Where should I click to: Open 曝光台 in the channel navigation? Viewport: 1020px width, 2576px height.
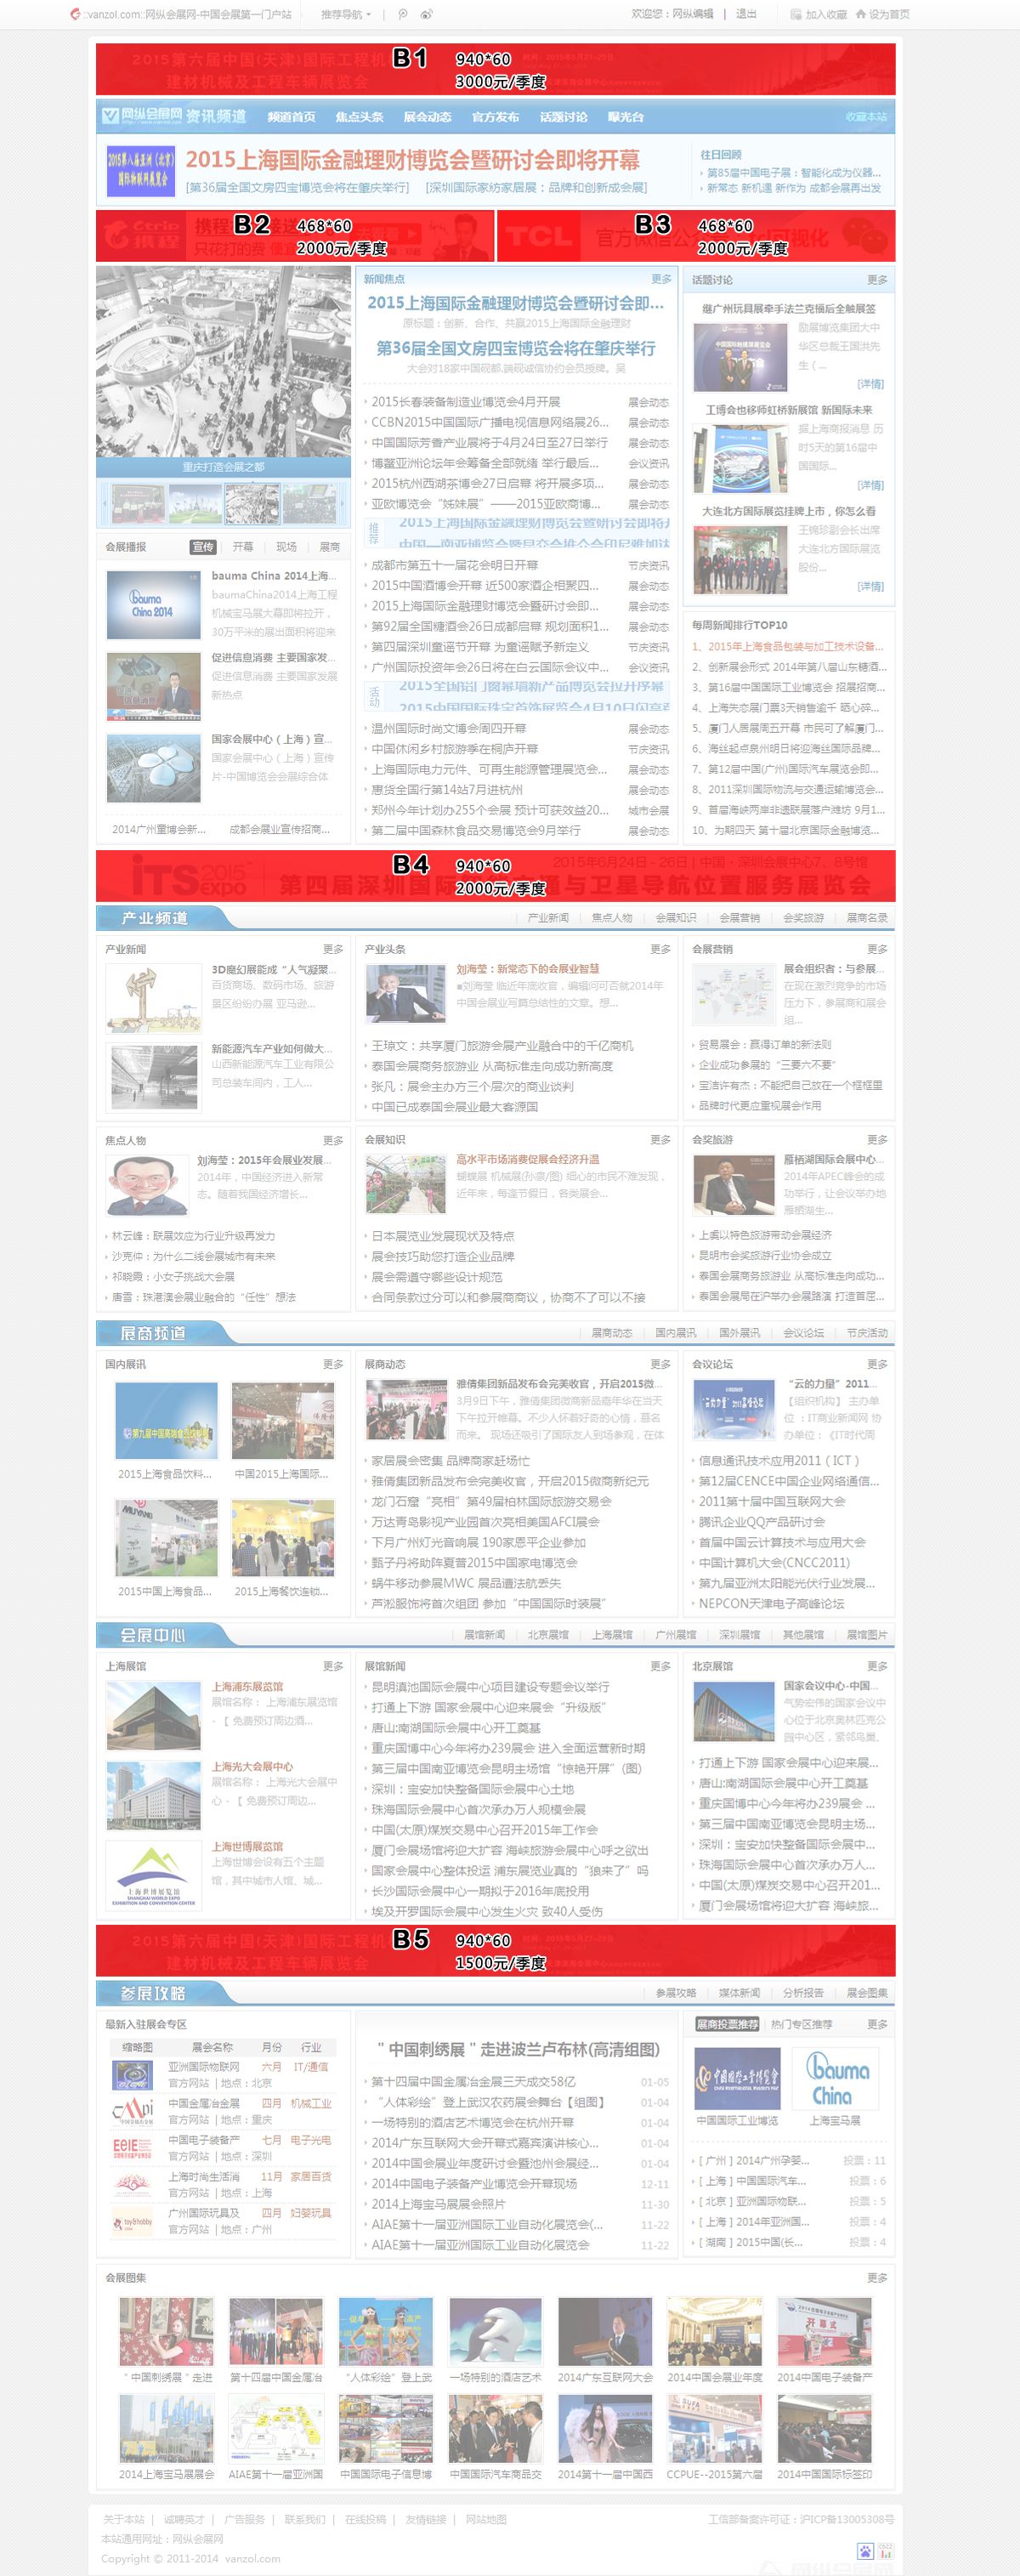[626, 117]
